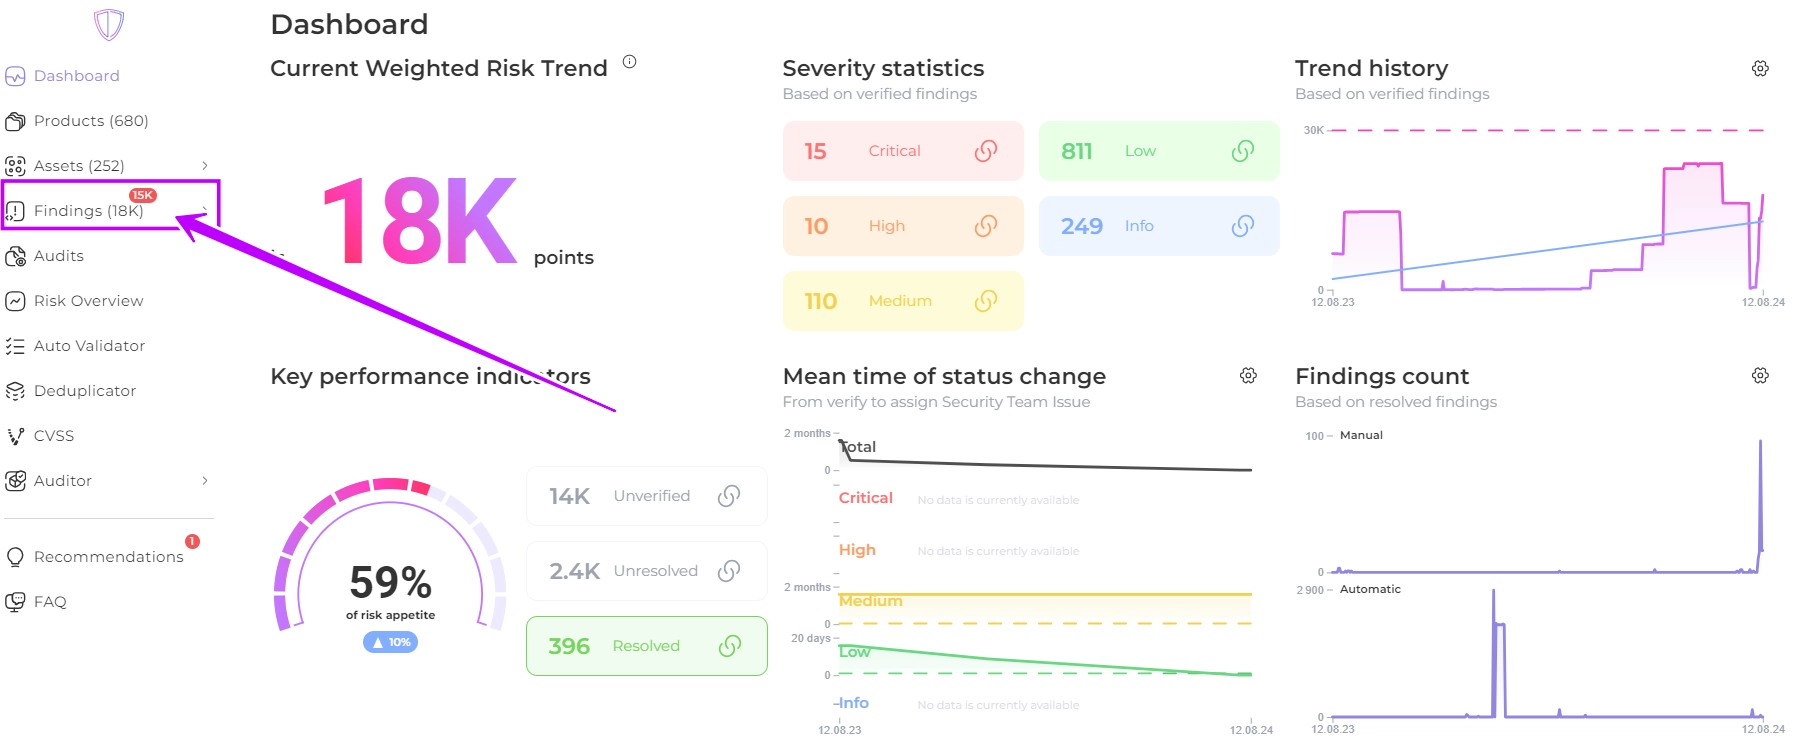Open Products (680) in sidebar

[90, 121]
